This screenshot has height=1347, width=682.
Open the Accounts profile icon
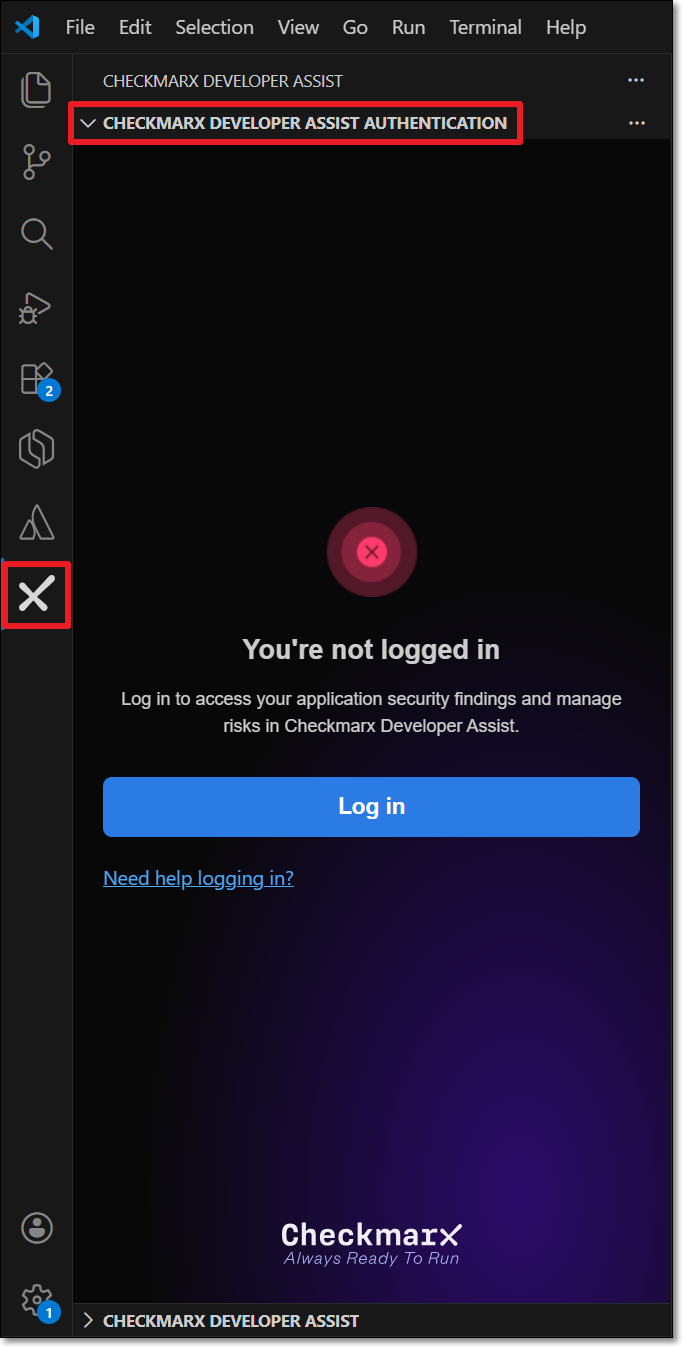click(37, 1228)
